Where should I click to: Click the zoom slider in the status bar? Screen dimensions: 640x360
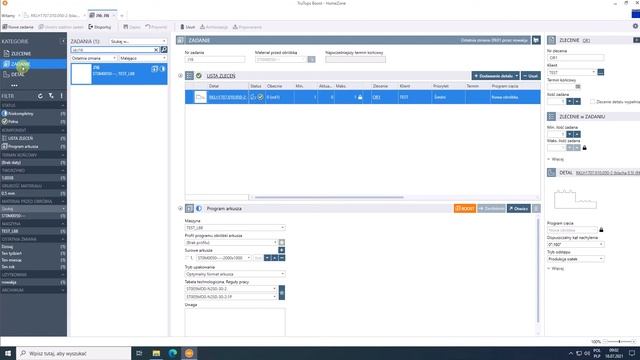tap(620, 342)
